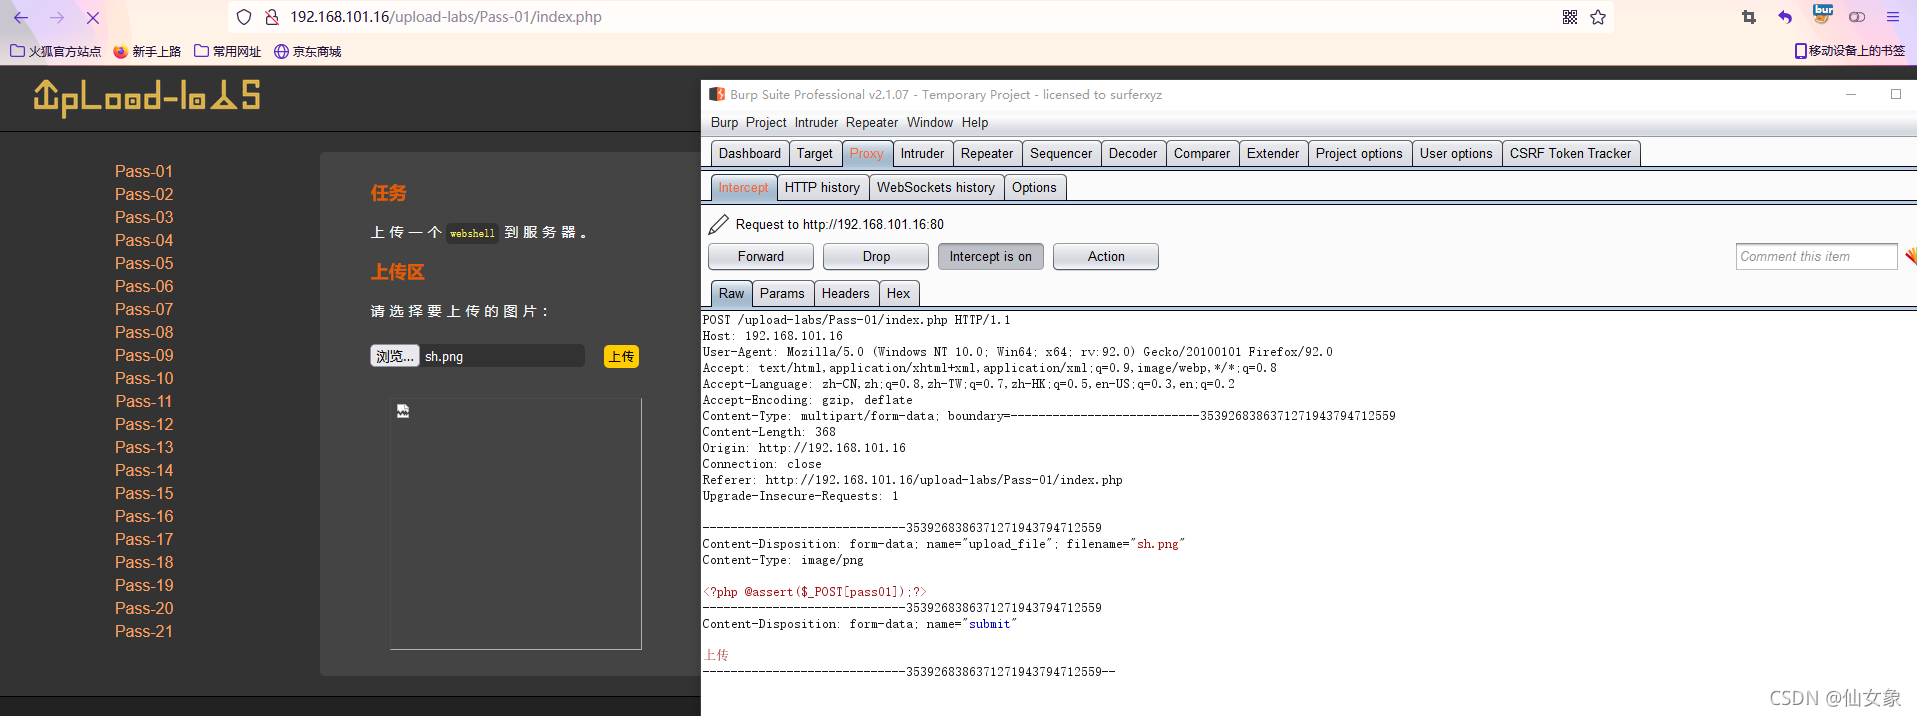
Task: Click the screenshot crop icon in toolbar
Action: point(1749,17)
